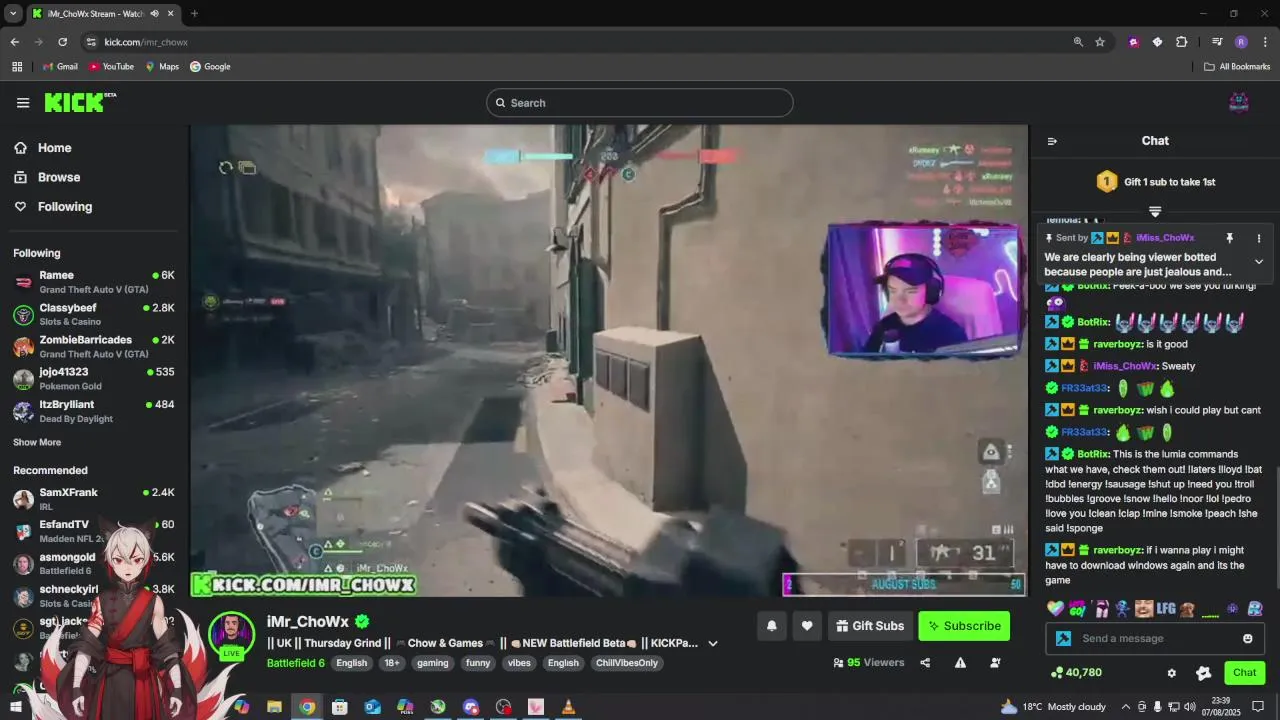Open media controls in Chrome toolbar

coord(1217,42)
